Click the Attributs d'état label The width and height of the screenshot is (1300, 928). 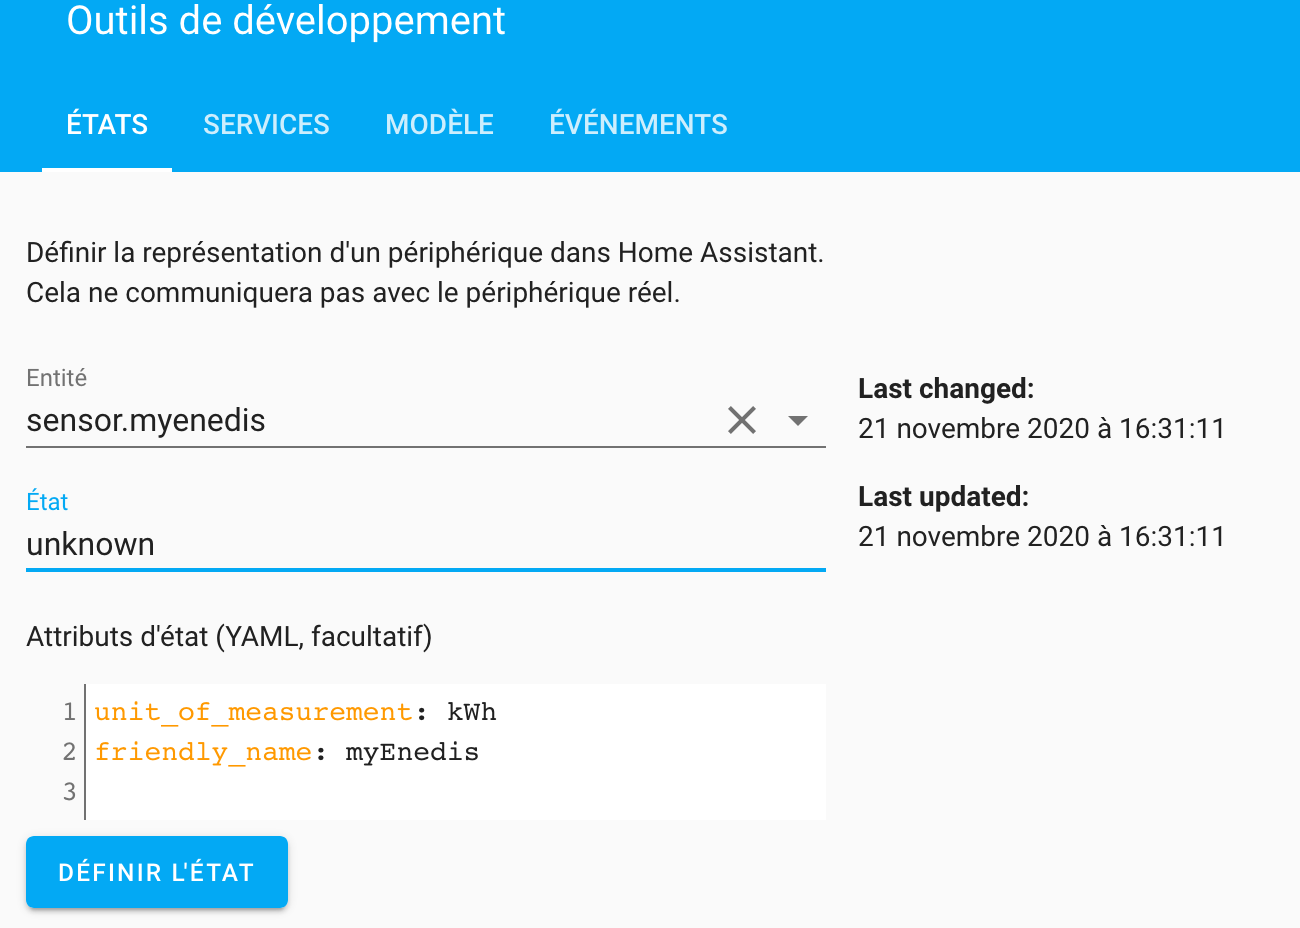(229, 637)
